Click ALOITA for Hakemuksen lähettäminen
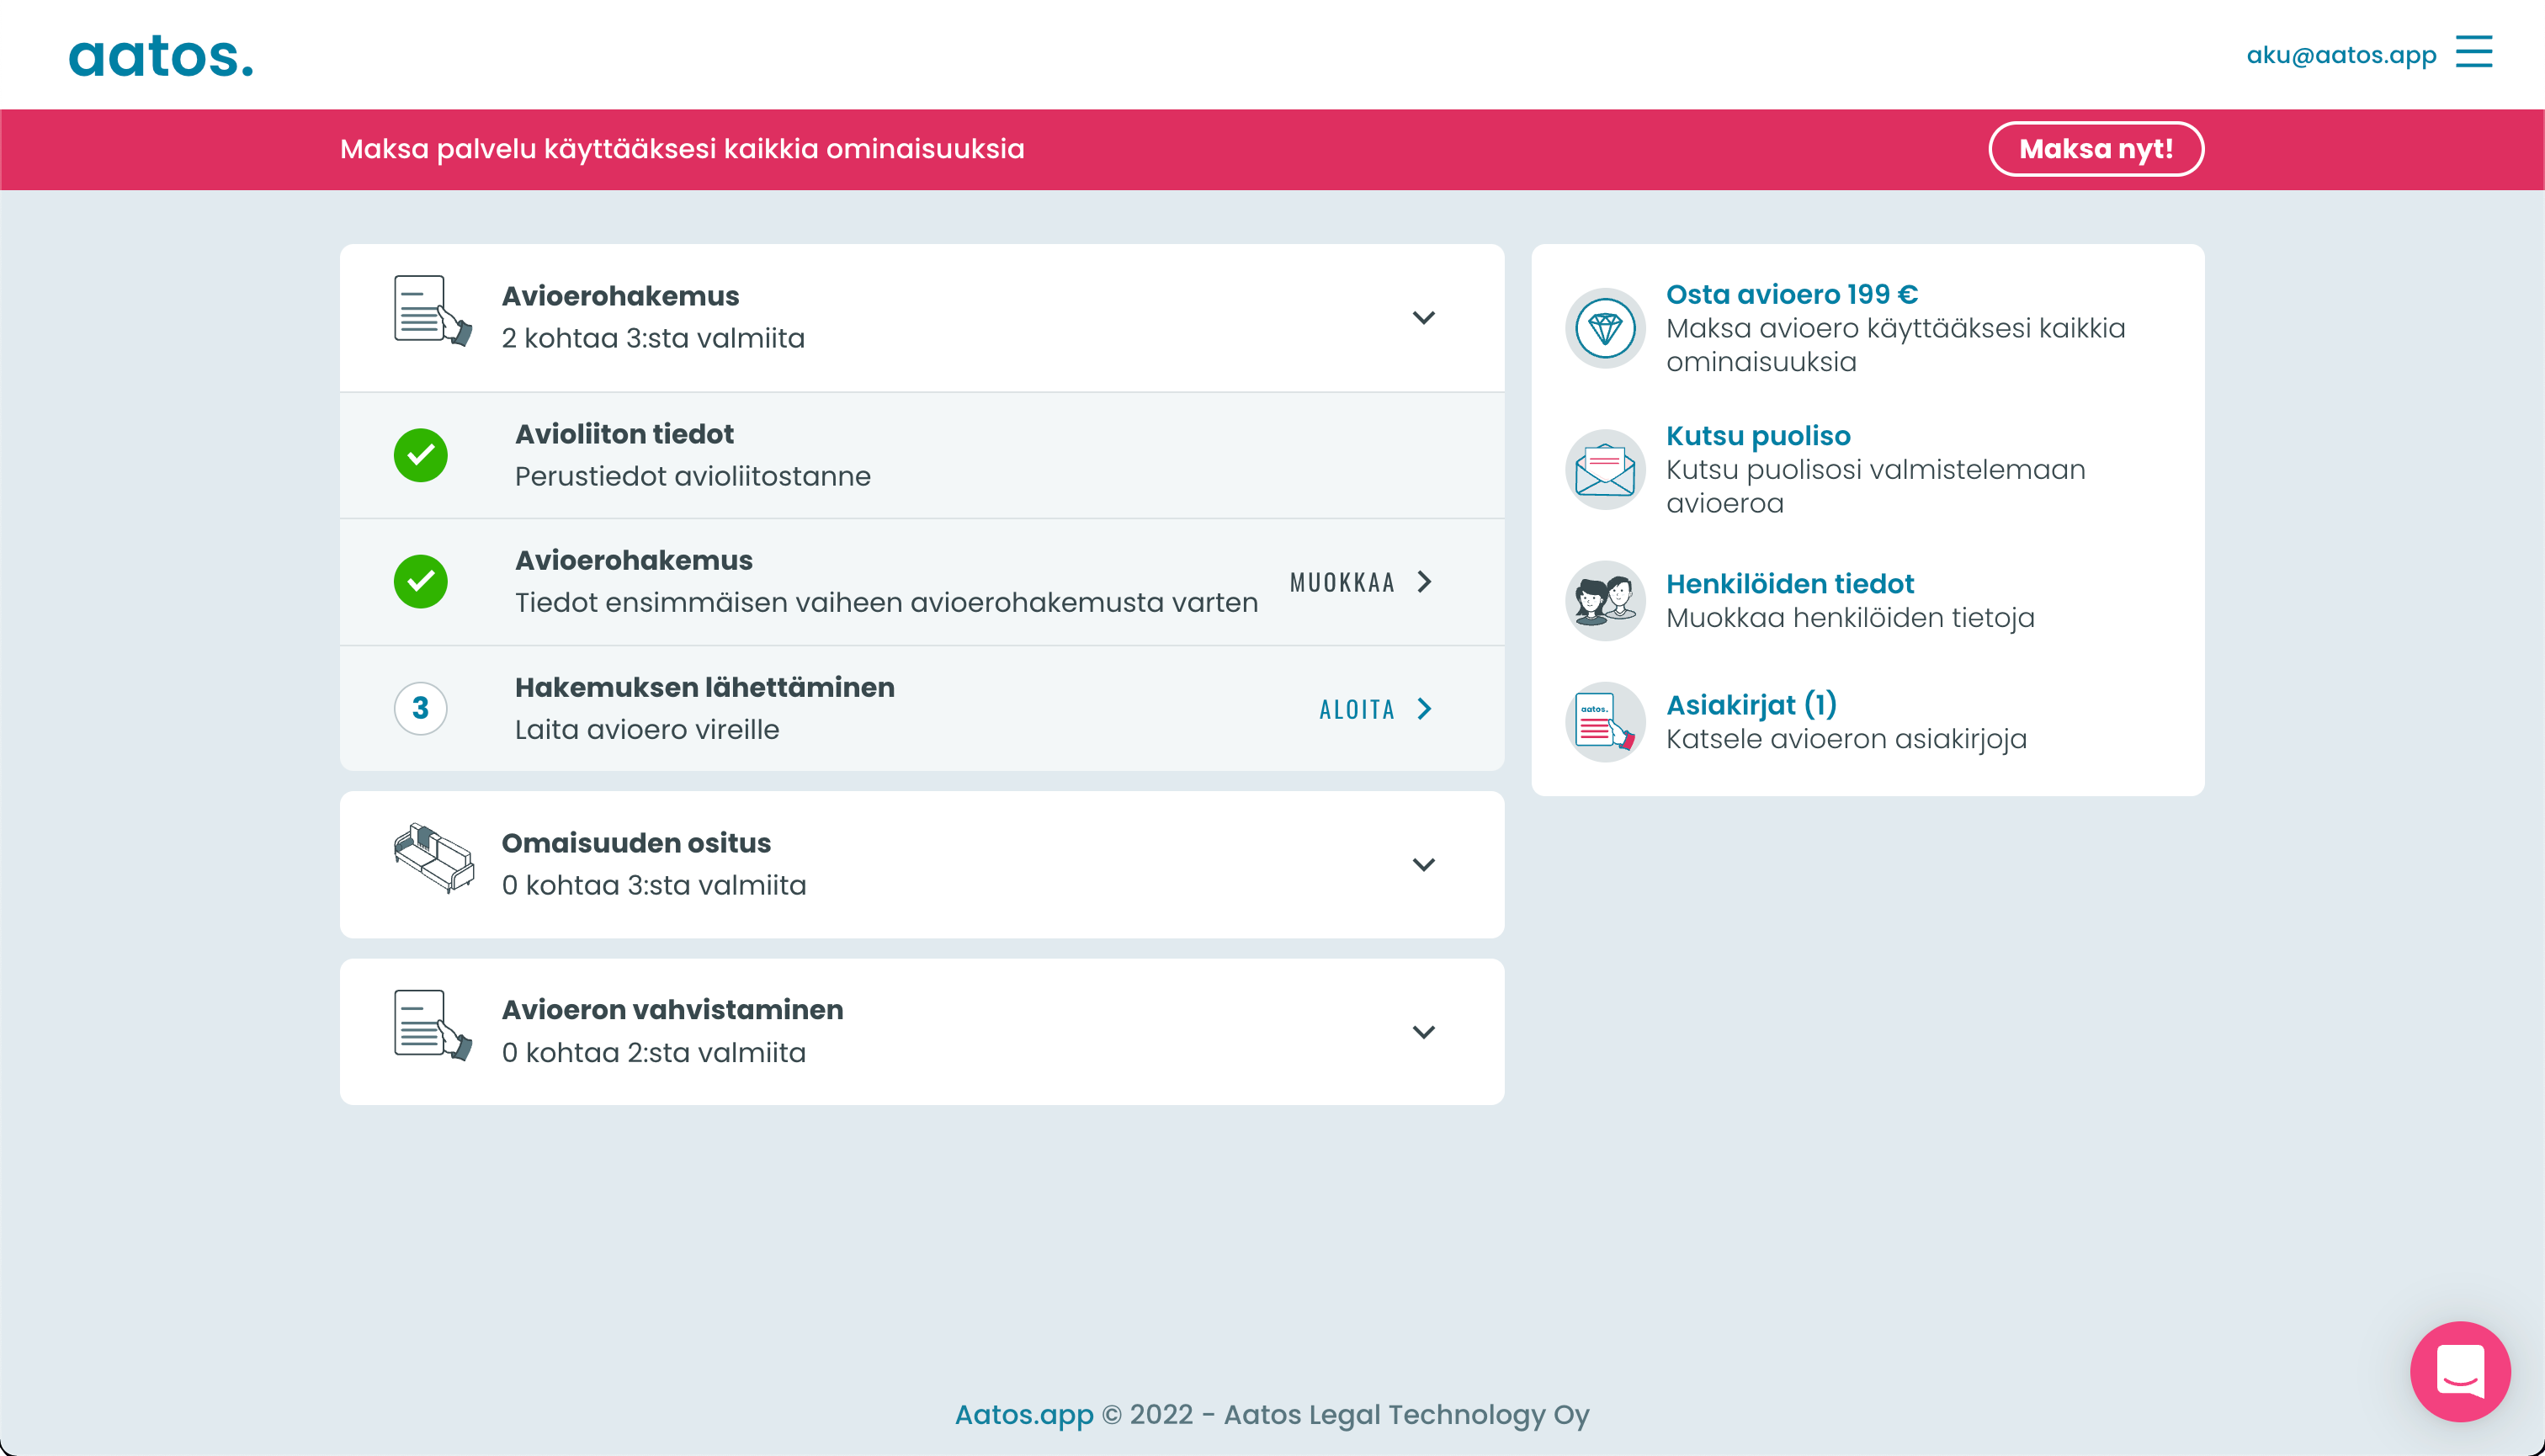Image resolution: width=2545 pixels, height=1456 pixels. click(1357, 709)
